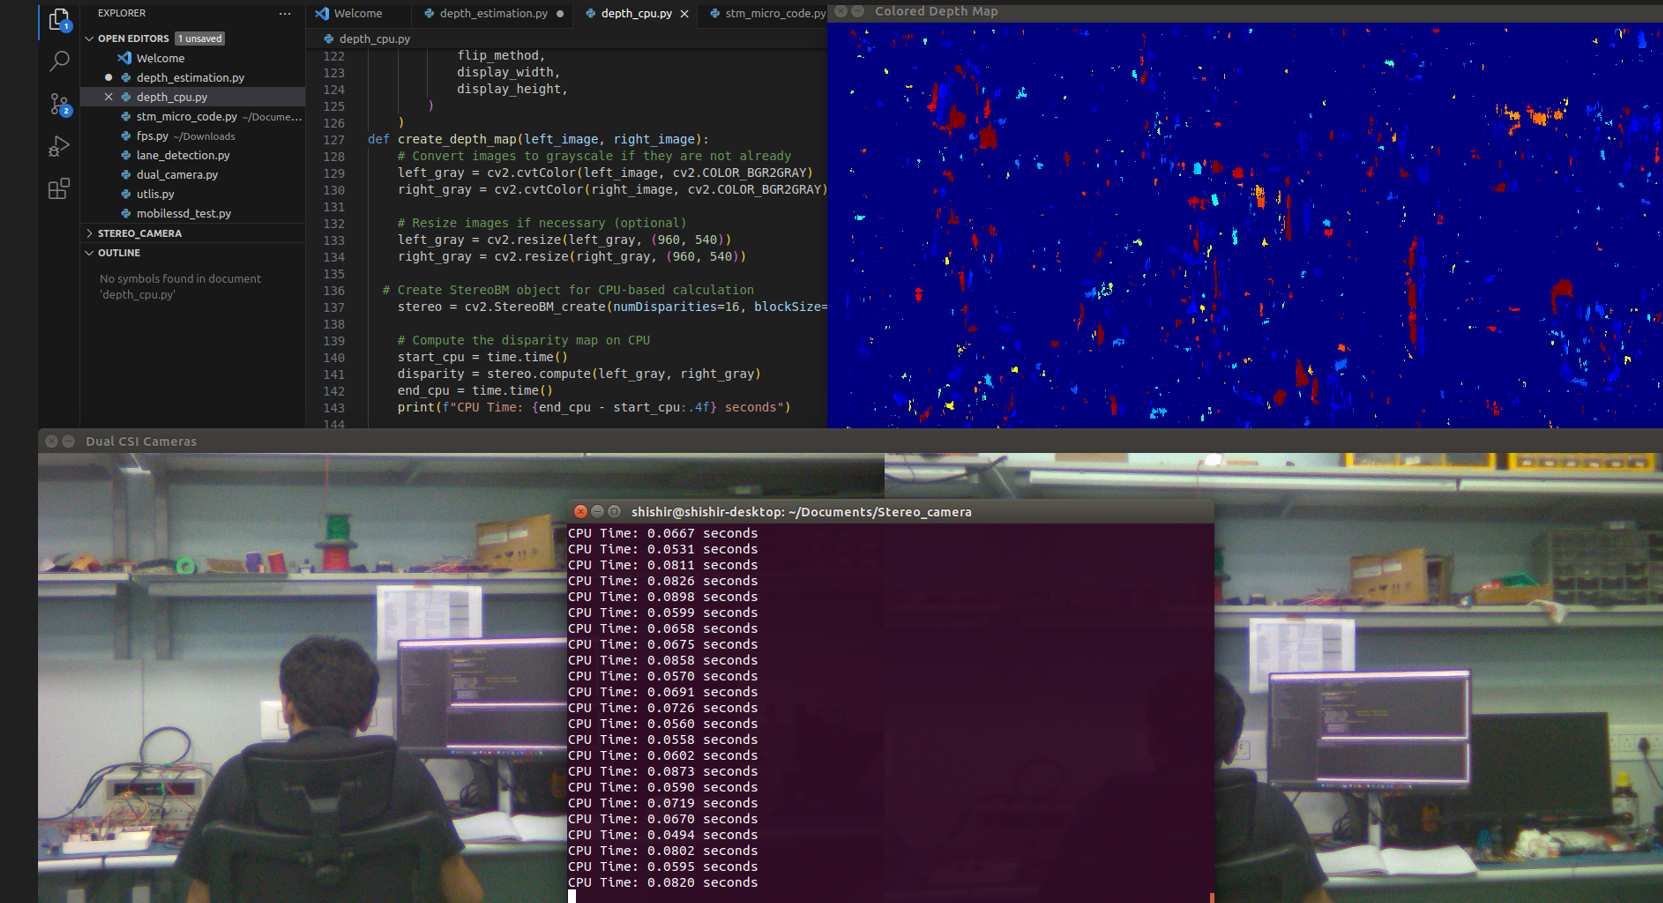This screenshot has height=903, width=1663.
Task: Open the Source Control view
Action: pyautogui.click(x=59, y=104)
